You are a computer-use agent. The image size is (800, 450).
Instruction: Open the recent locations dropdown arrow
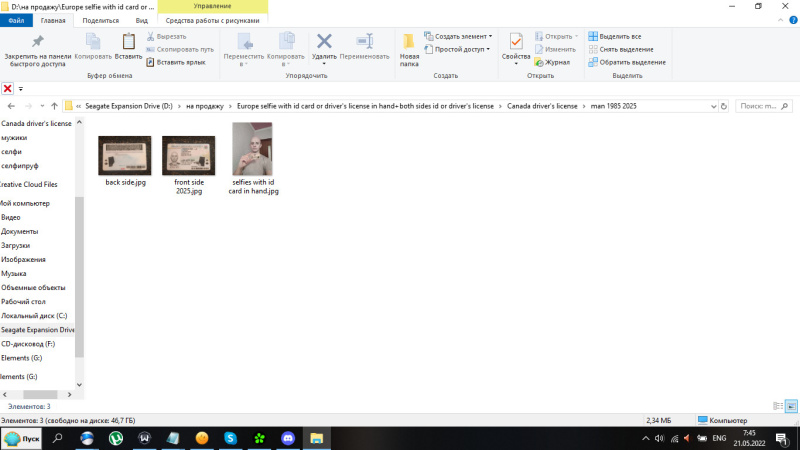[x=40, y=105]
